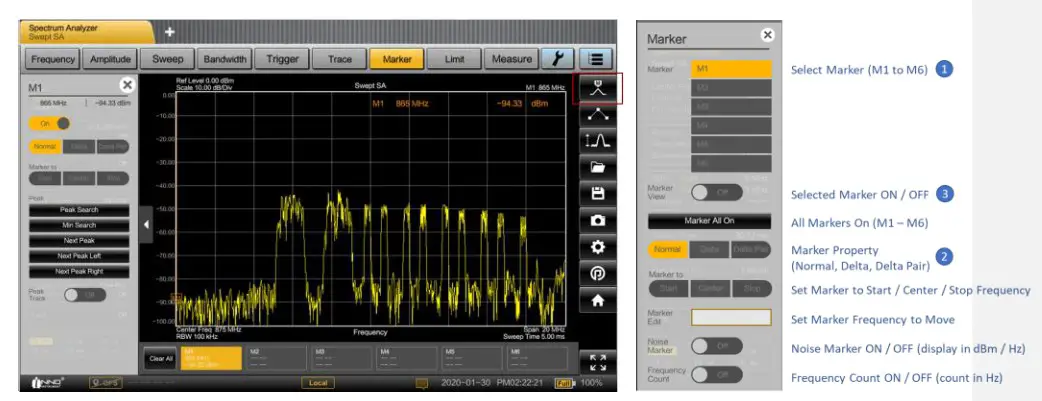Click the Local button in the status bar
This screenshot has width=1042, height=401.
tap(318, 384)
